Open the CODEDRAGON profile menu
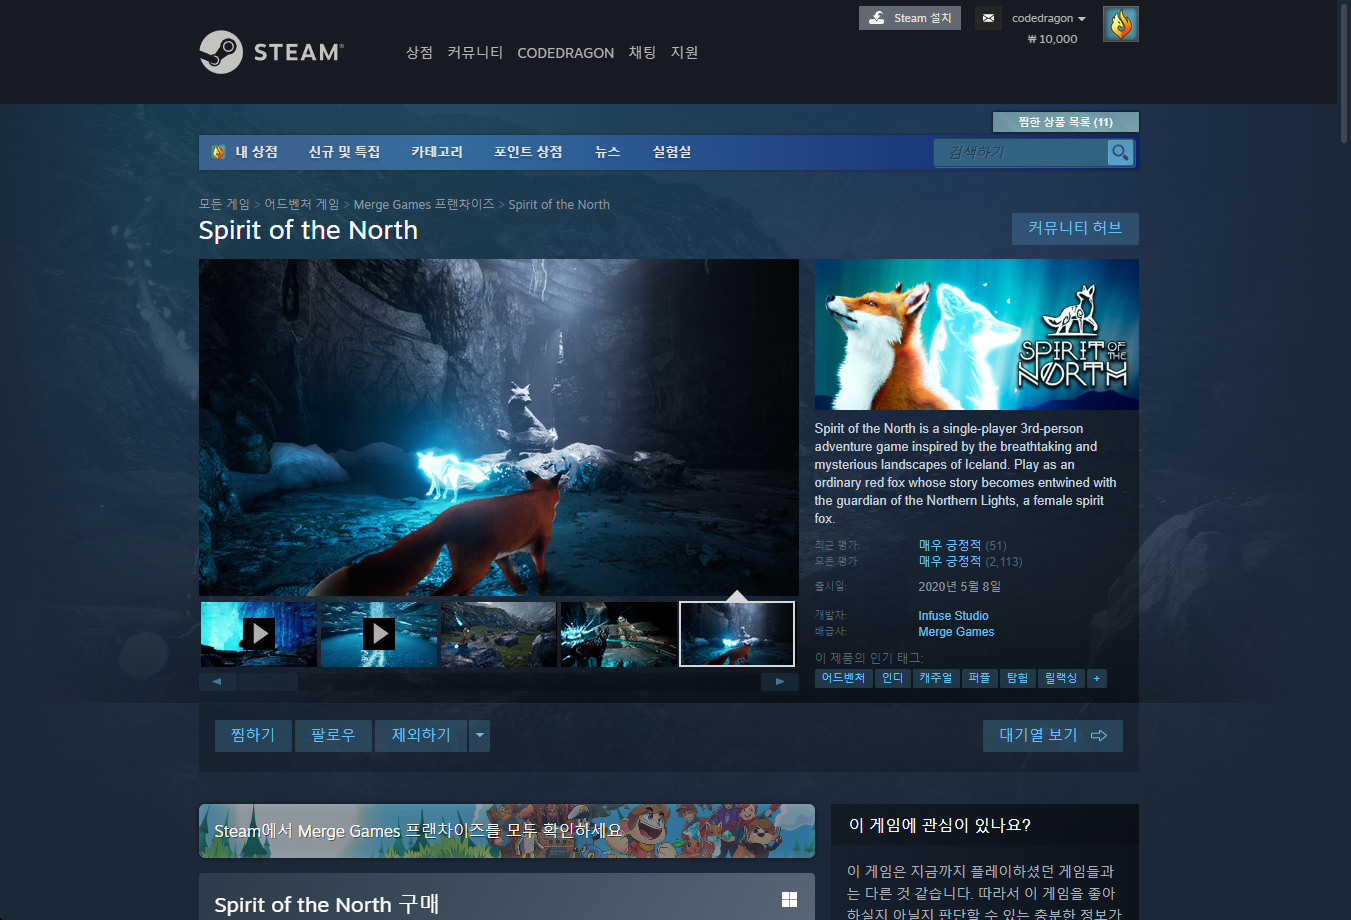Viewport: 1351px width, 920px height. (x=565, y=53)
